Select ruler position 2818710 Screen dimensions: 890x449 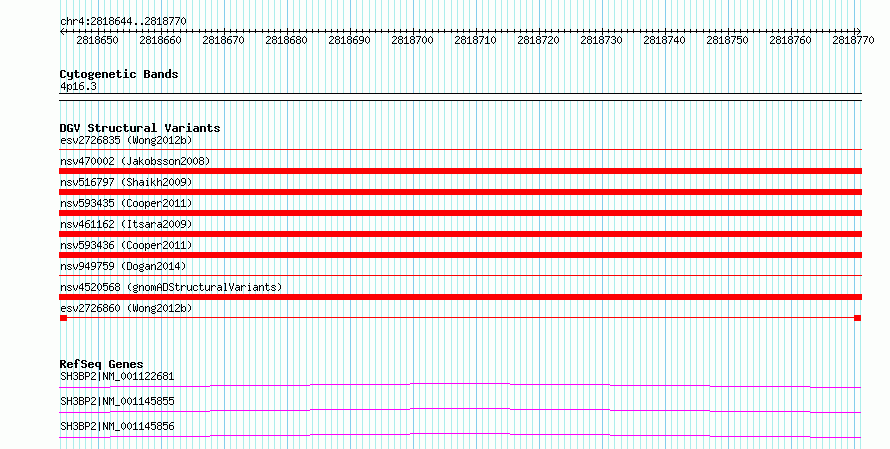[x=475, y=40]
